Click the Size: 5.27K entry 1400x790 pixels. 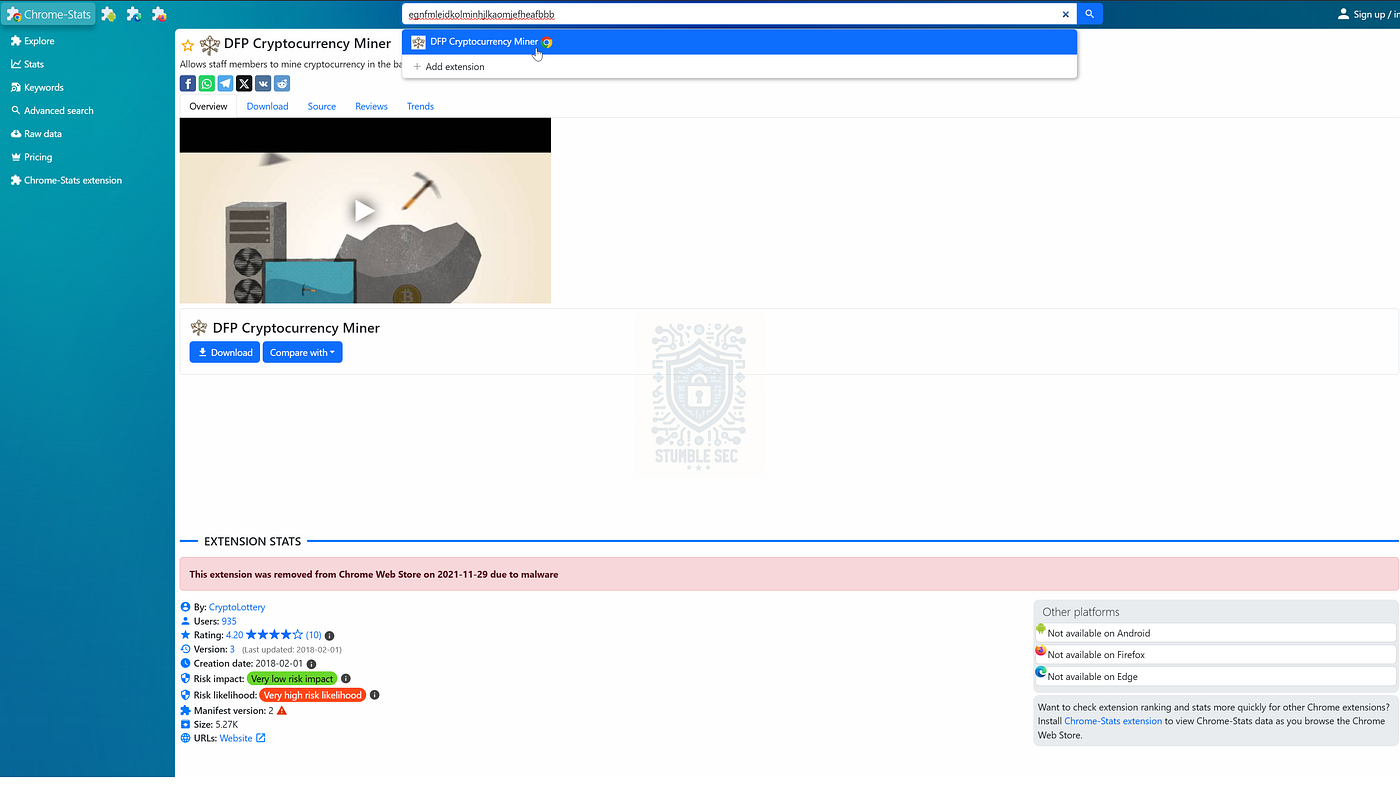[209, 724]
